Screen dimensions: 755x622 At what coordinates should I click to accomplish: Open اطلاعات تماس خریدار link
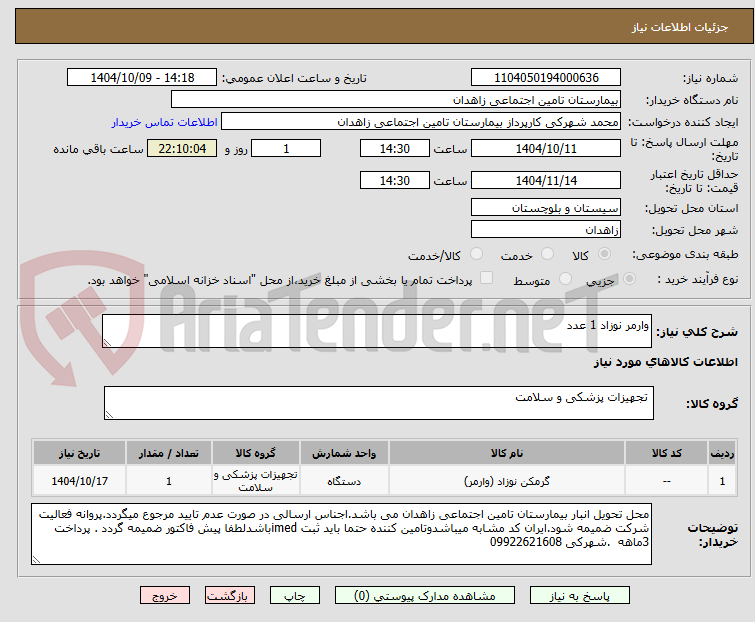[x=165, y=122]
